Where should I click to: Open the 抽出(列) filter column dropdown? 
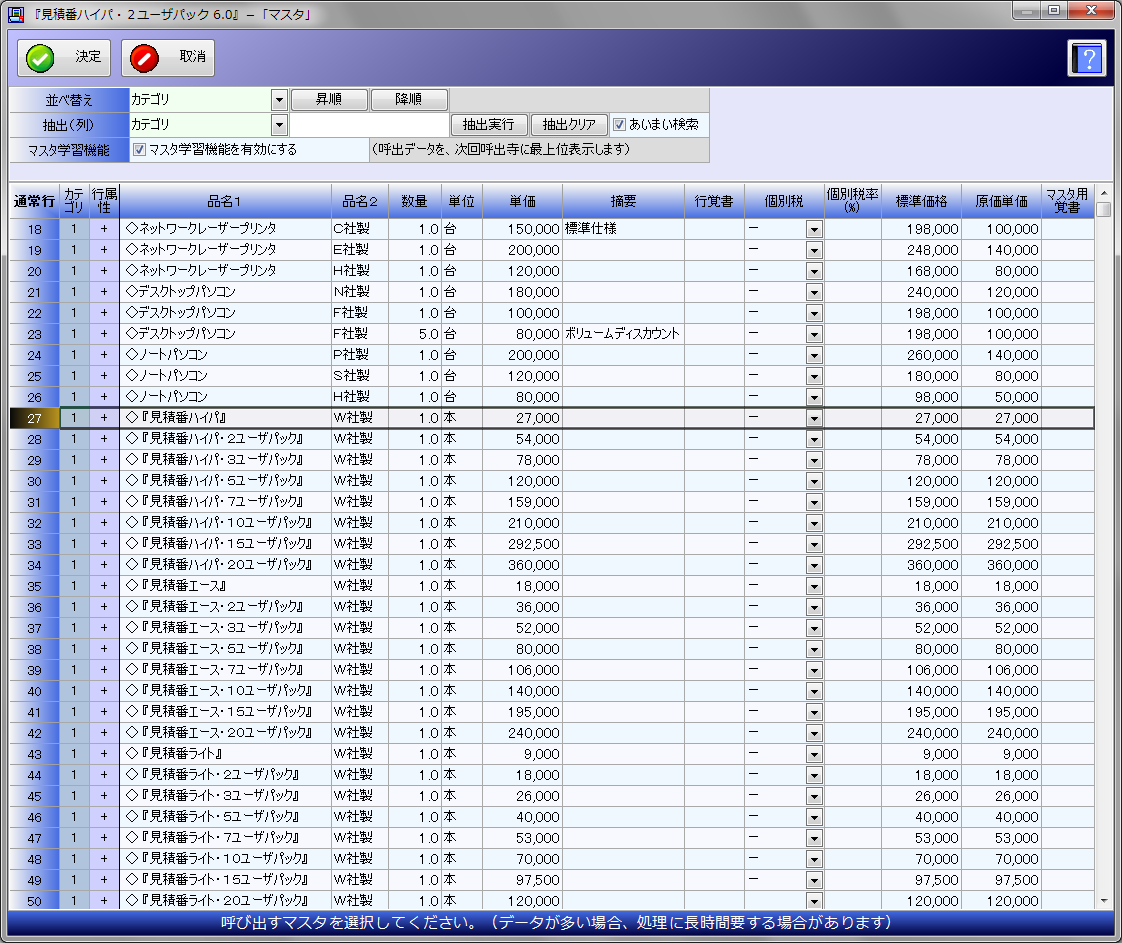[279, 124]
